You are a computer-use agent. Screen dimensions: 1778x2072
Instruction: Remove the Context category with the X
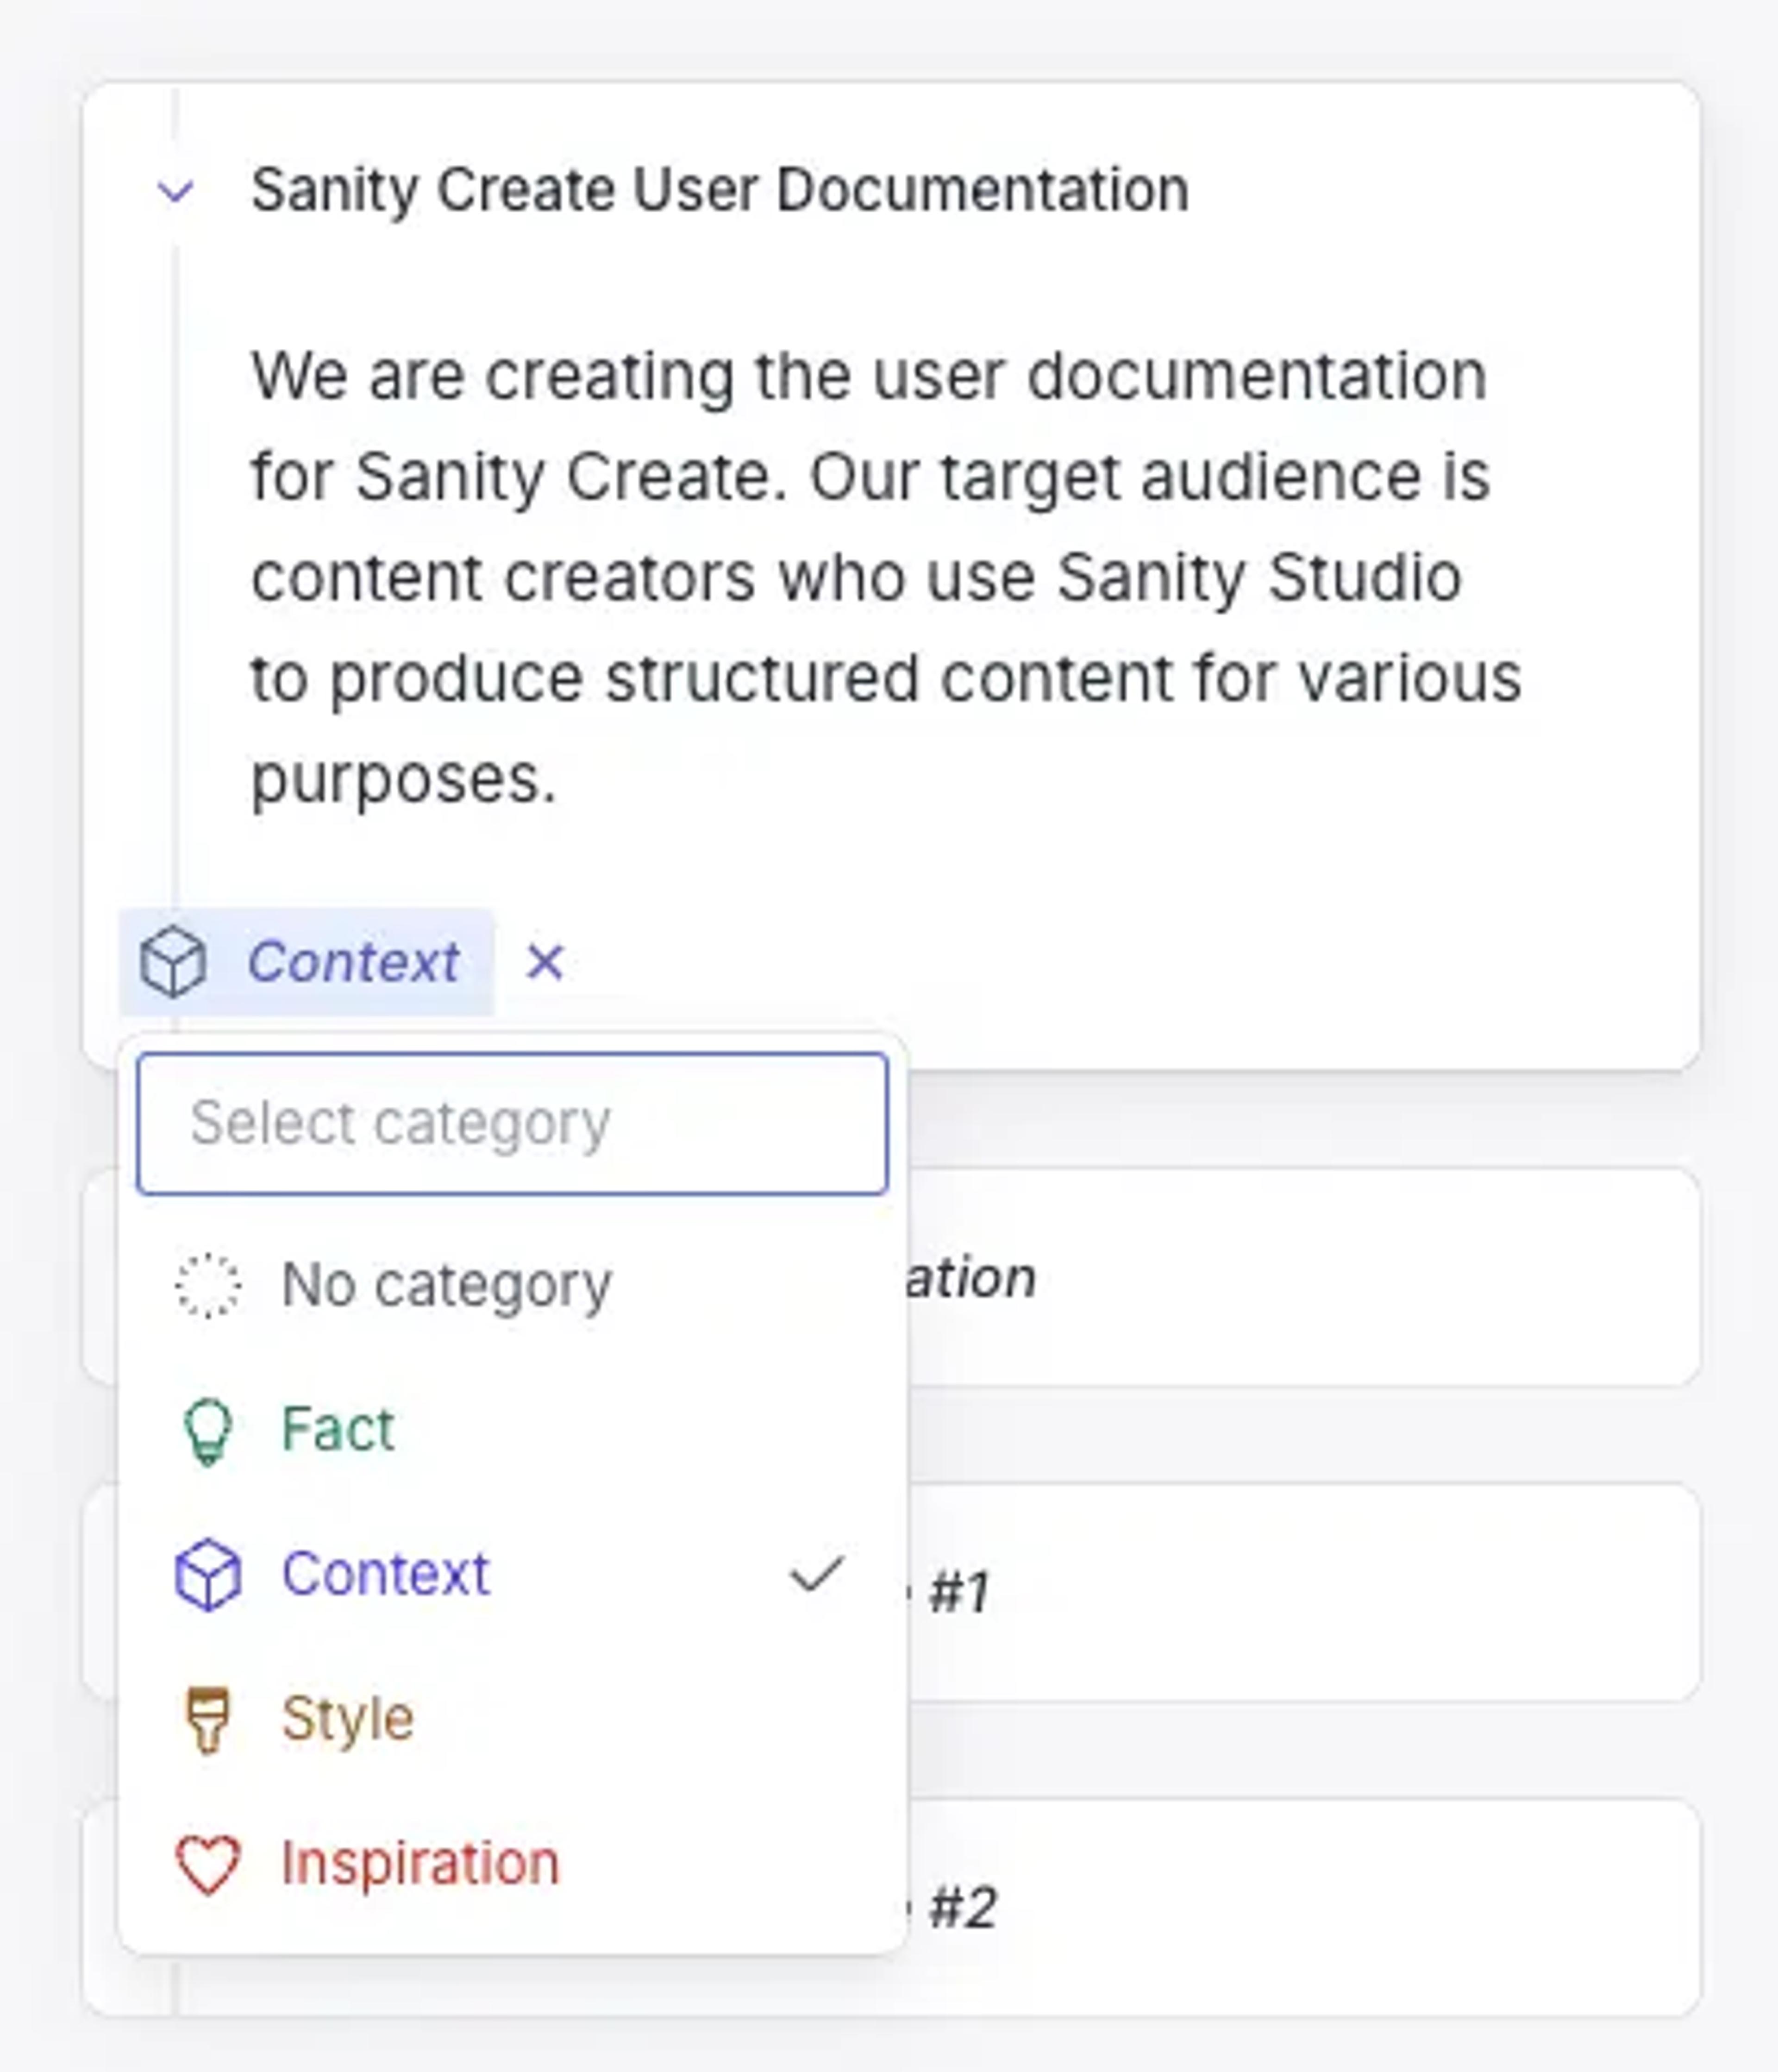pyautogui.click(x=545, y=962)
